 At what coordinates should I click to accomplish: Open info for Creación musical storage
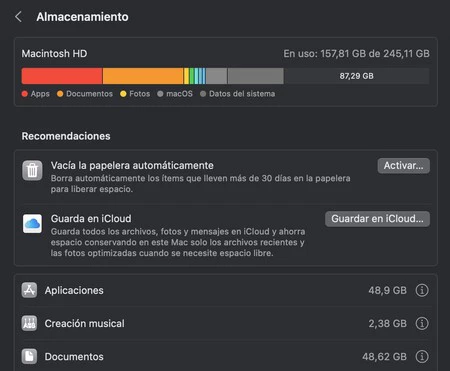422,323
